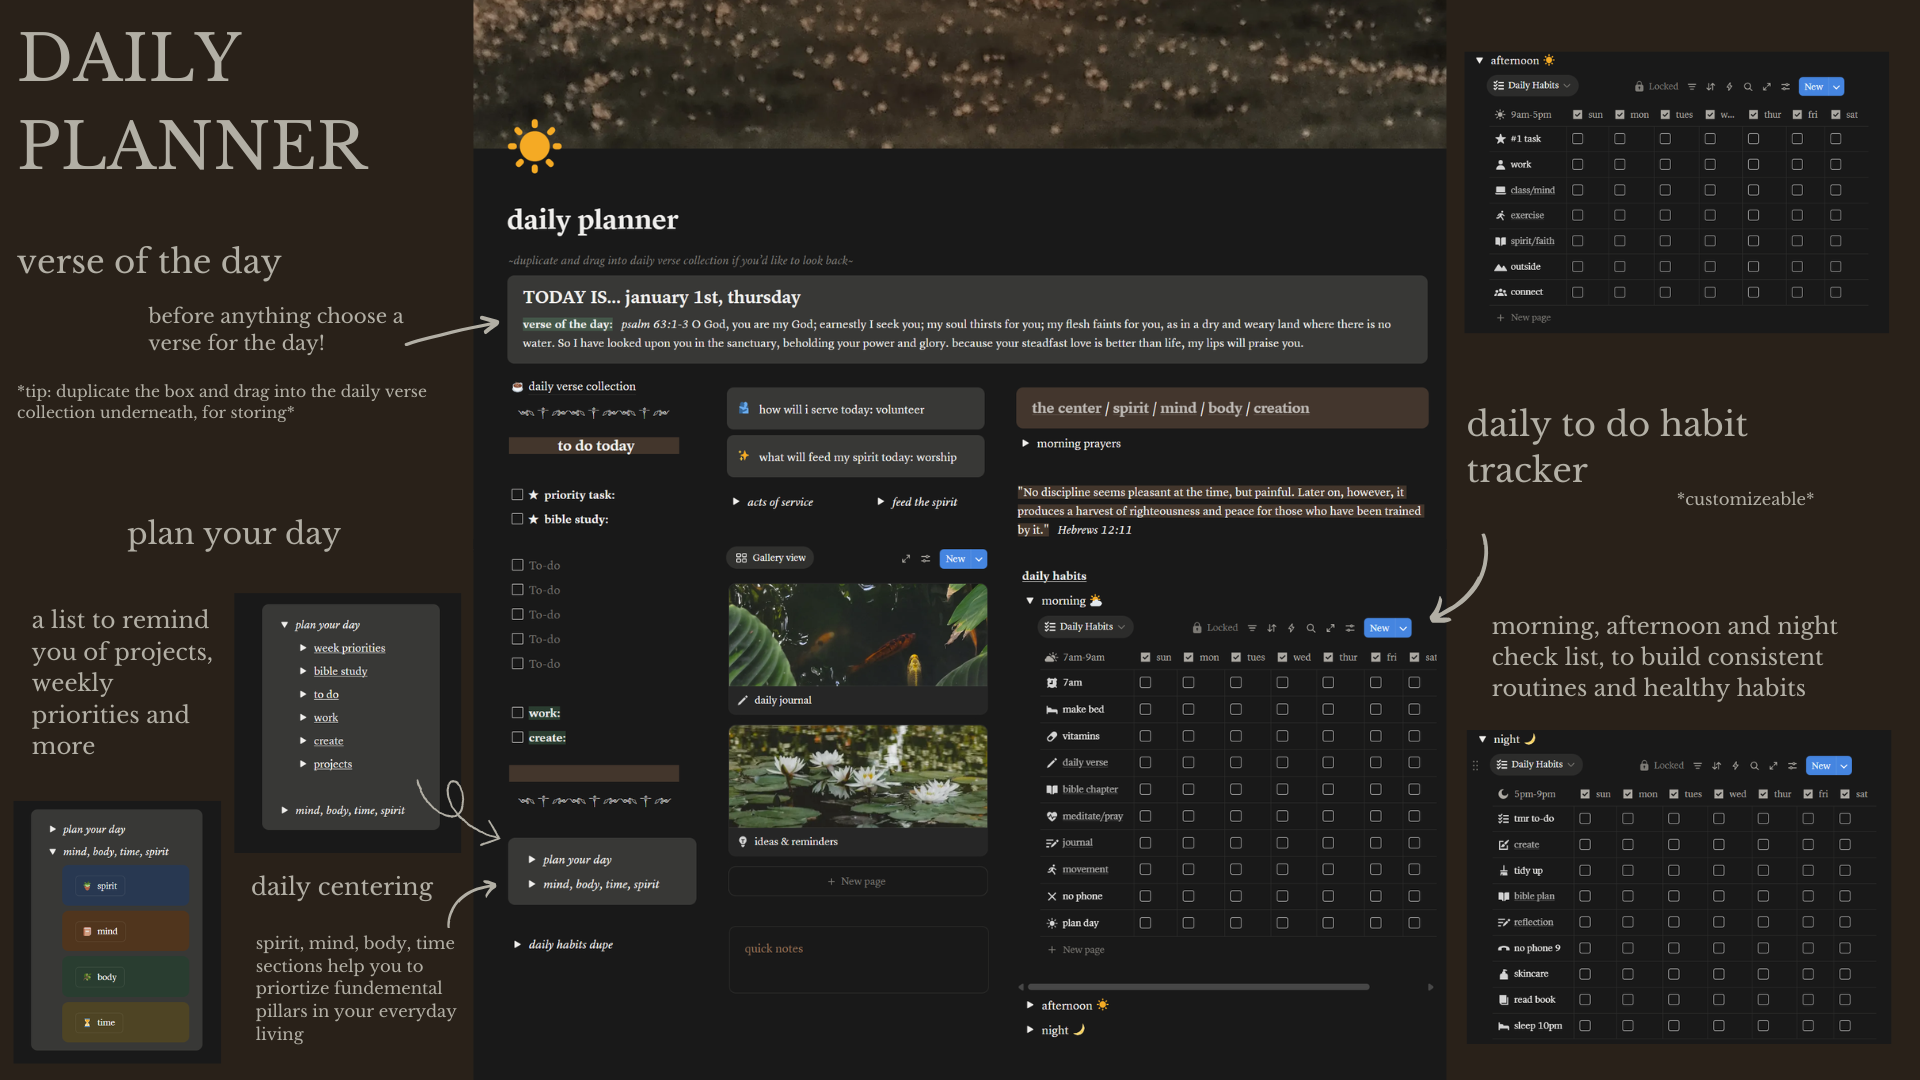Open view settings sliders in the night habits toolbar
Screen dimensions: 1920x1080
pyautogui.click(x=1790, y=765)
